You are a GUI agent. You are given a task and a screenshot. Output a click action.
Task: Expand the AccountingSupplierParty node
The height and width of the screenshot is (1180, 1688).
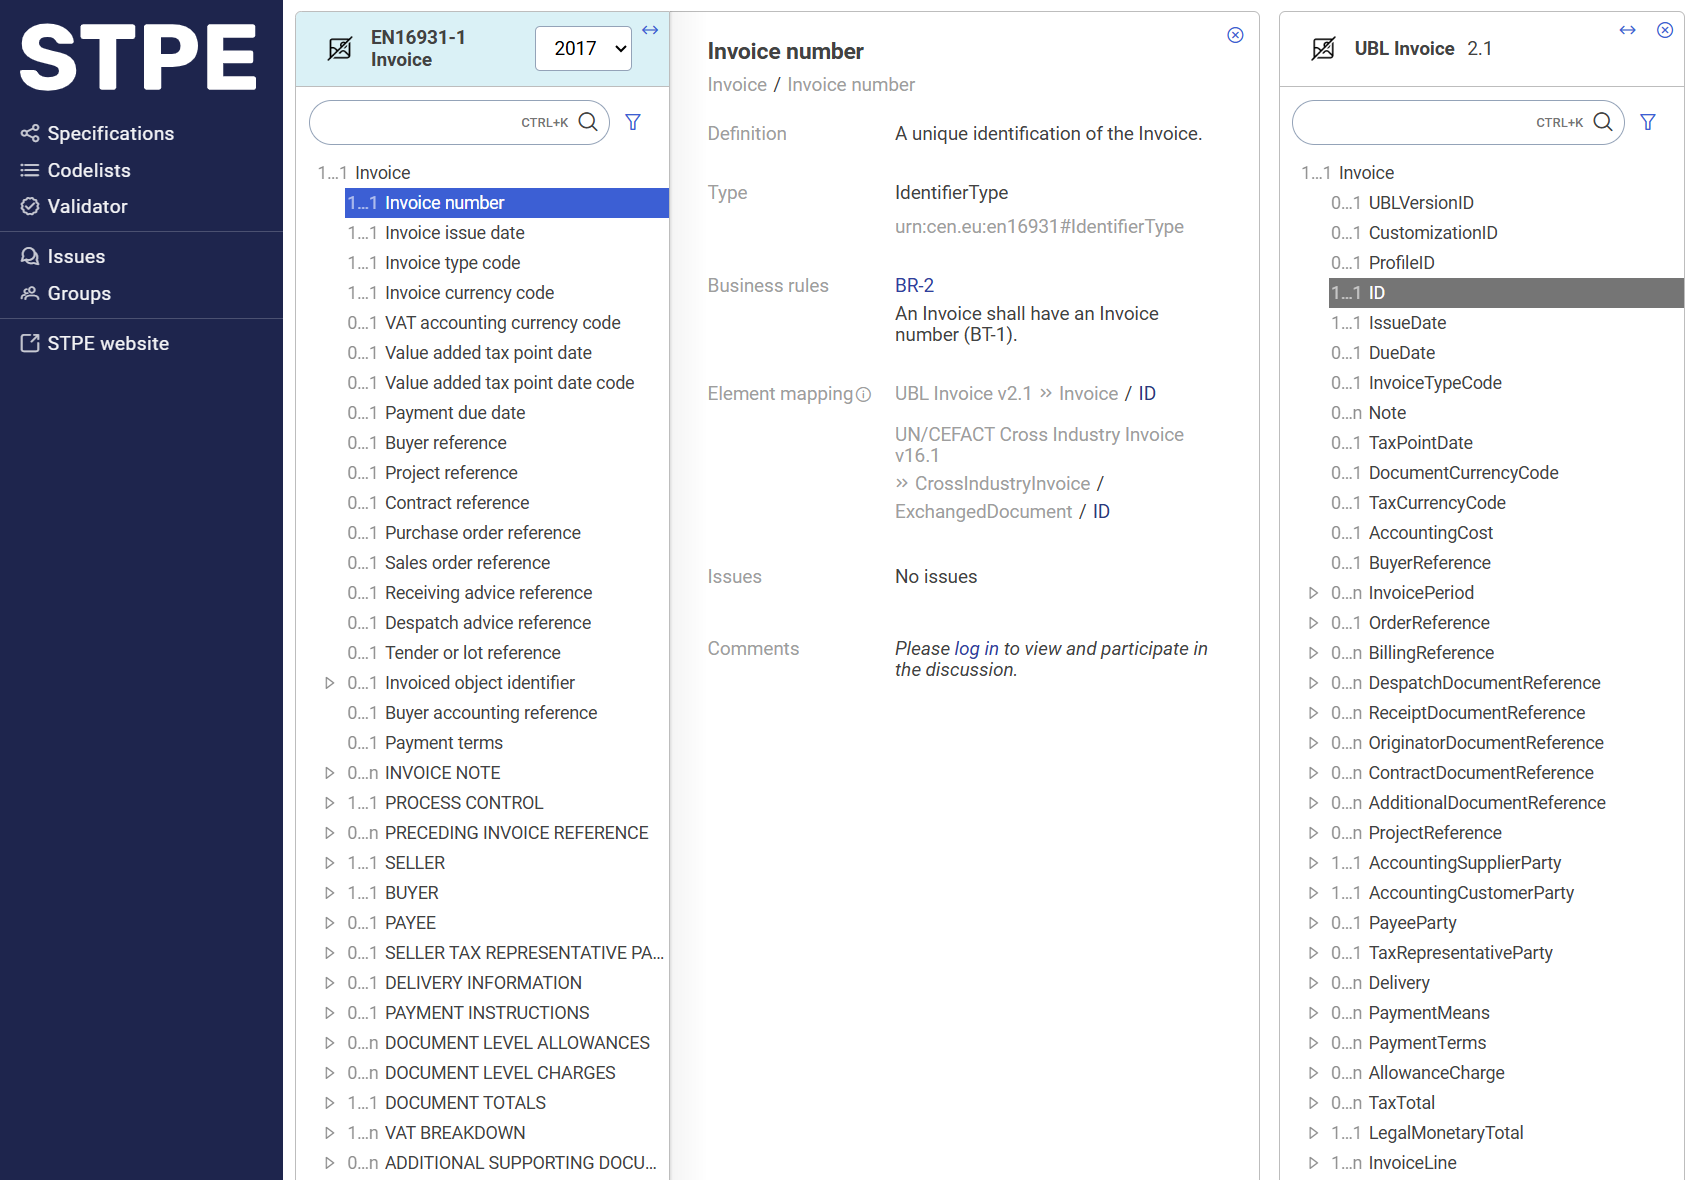(1313, 863)
